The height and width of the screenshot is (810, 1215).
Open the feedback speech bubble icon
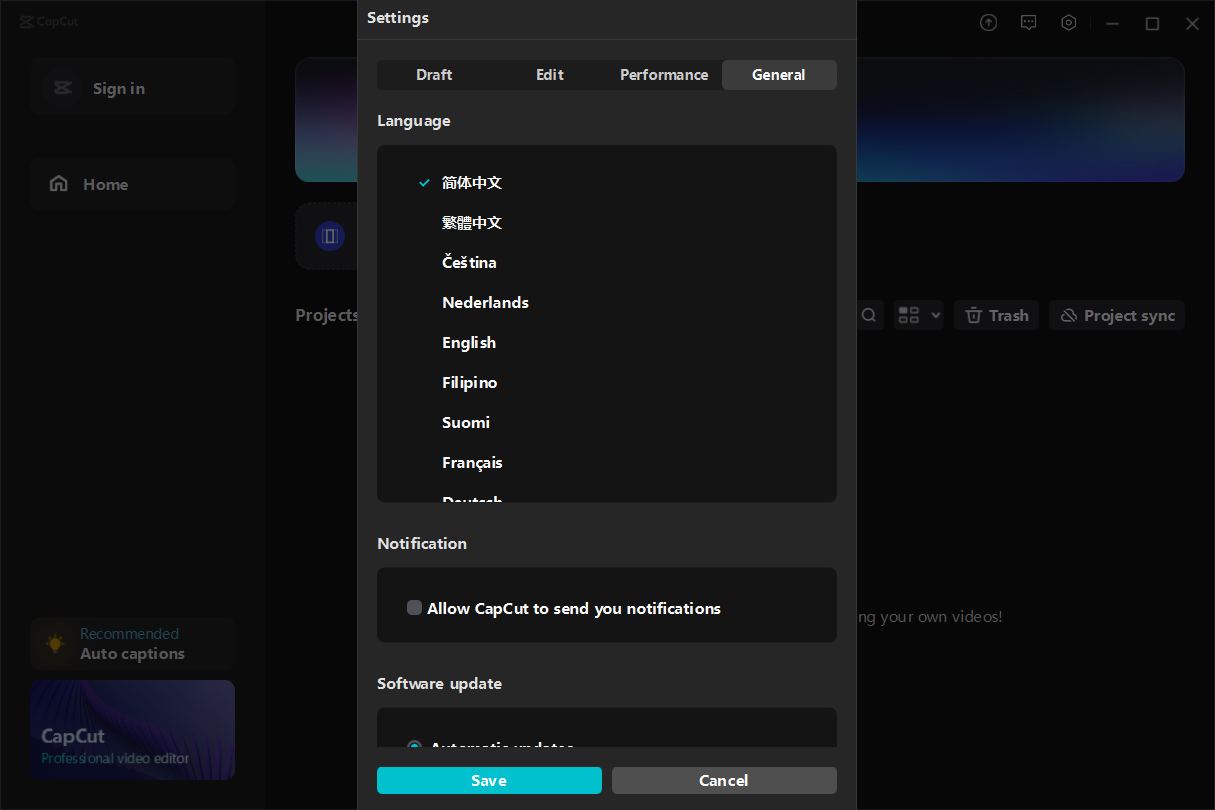[1028, 23]
